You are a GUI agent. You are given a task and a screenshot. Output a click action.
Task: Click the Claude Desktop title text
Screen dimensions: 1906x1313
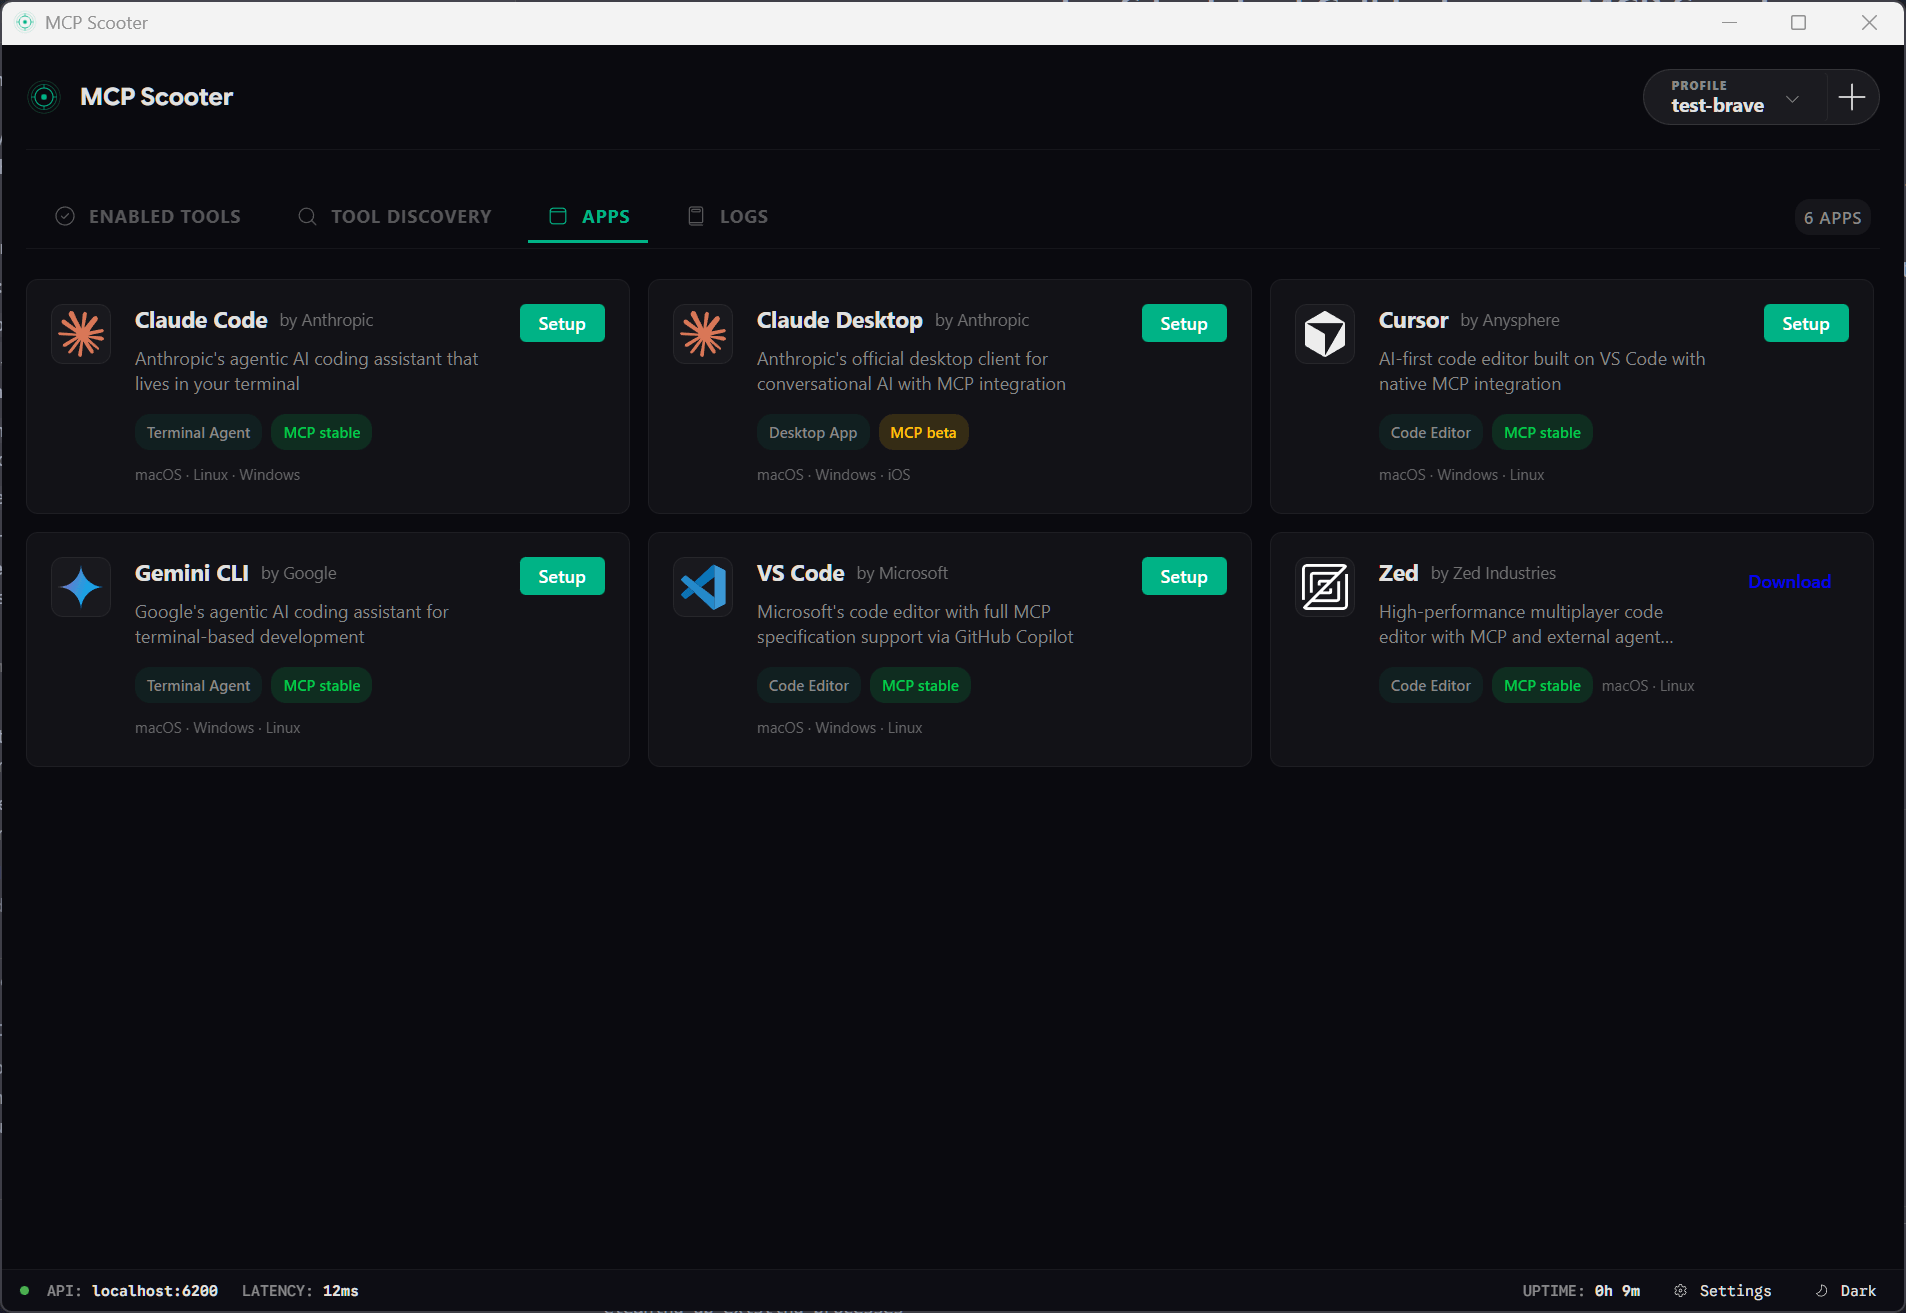[840, 320]
